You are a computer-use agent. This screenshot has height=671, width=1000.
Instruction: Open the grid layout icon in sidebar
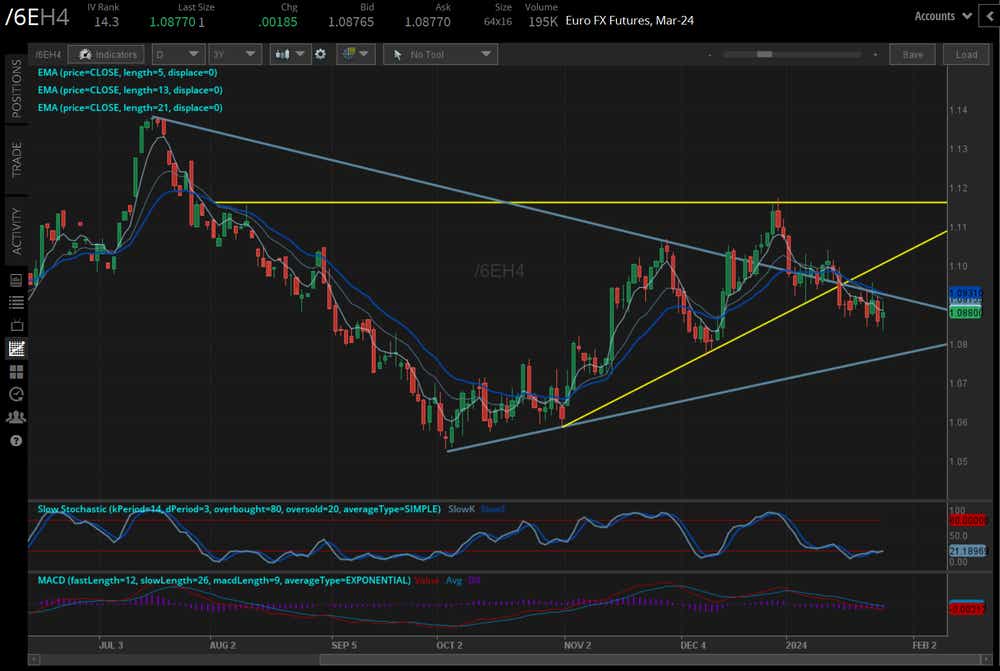(x=15, y=371)
